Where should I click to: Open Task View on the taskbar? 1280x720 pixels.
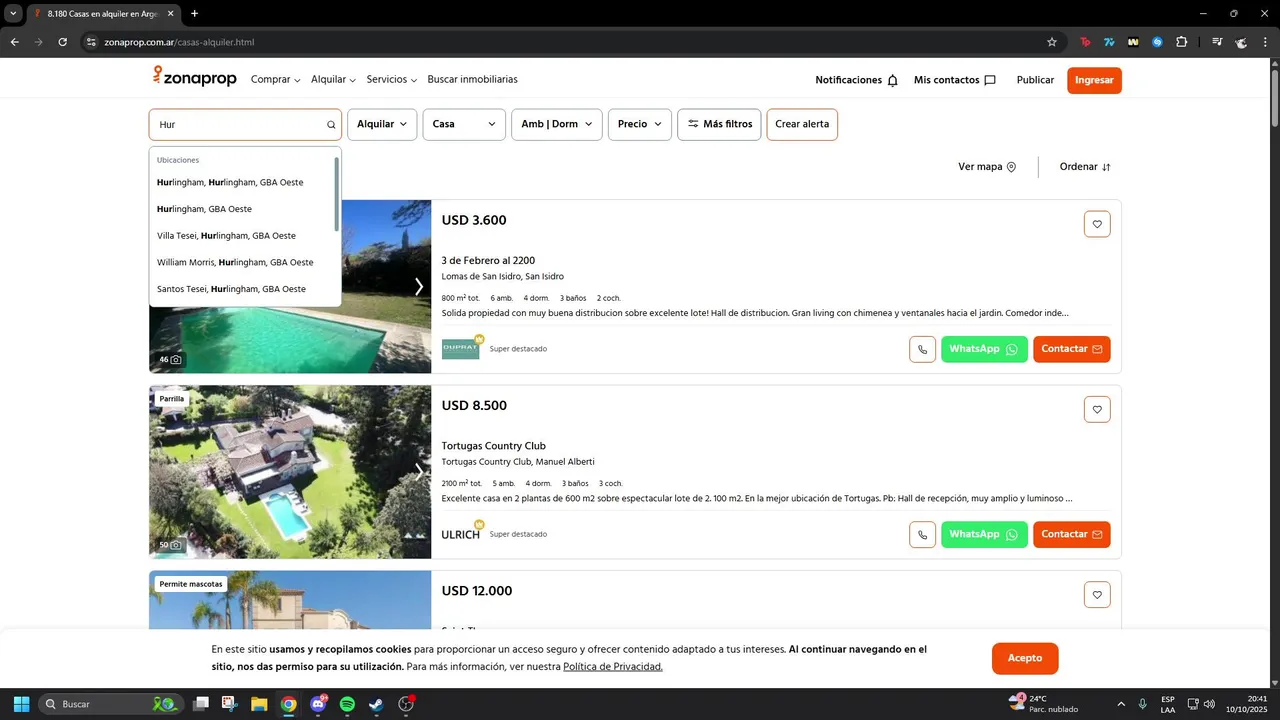(201, 704)
